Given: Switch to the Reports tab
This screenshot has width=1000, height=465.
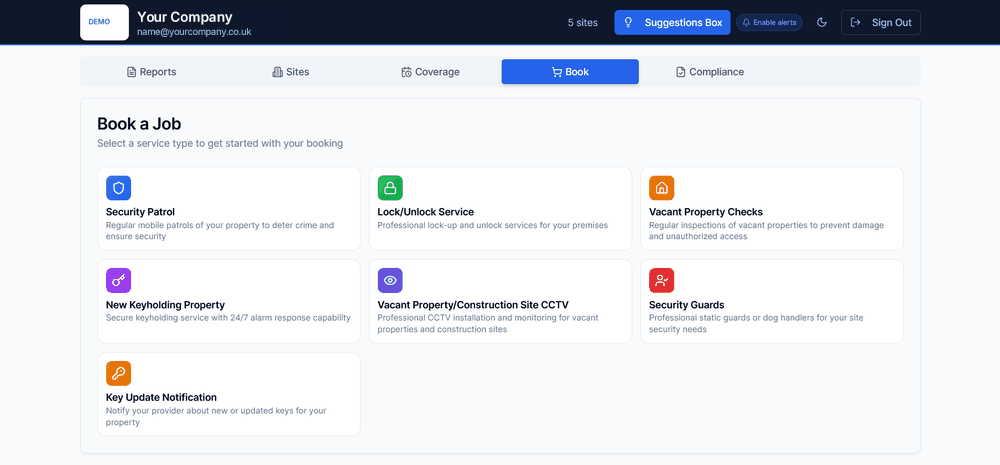Looking at the screenshot, I should (x=151, y=72).
